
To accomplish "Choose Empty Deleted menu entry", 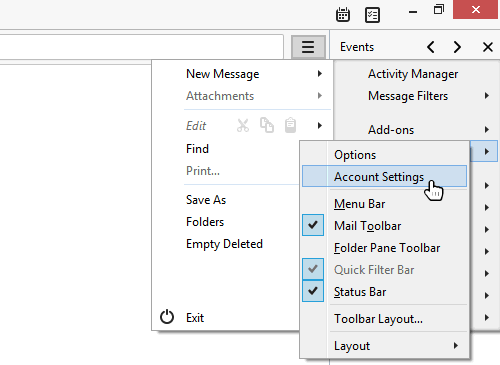I will pyautogui.click(x=224, y=244).
